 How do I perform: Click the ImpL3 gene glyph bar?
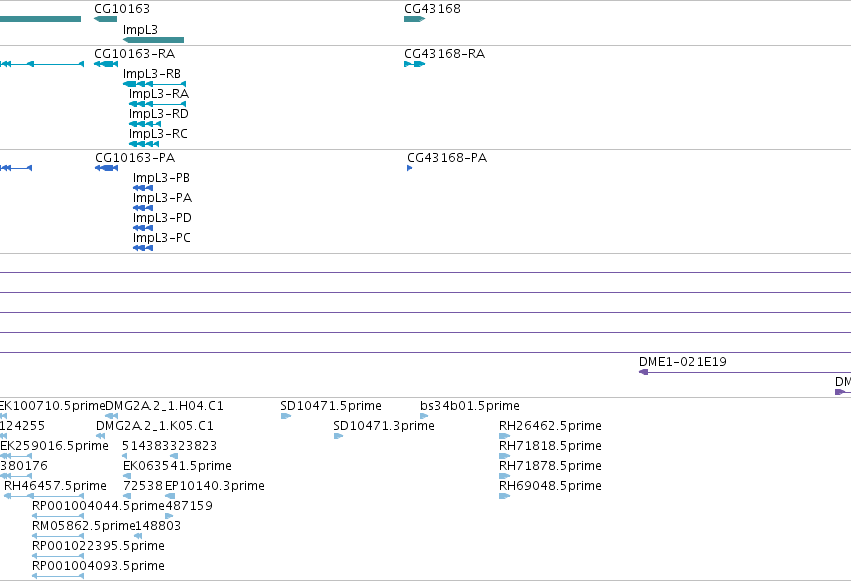pyautogui.click(x=154, y=40)
